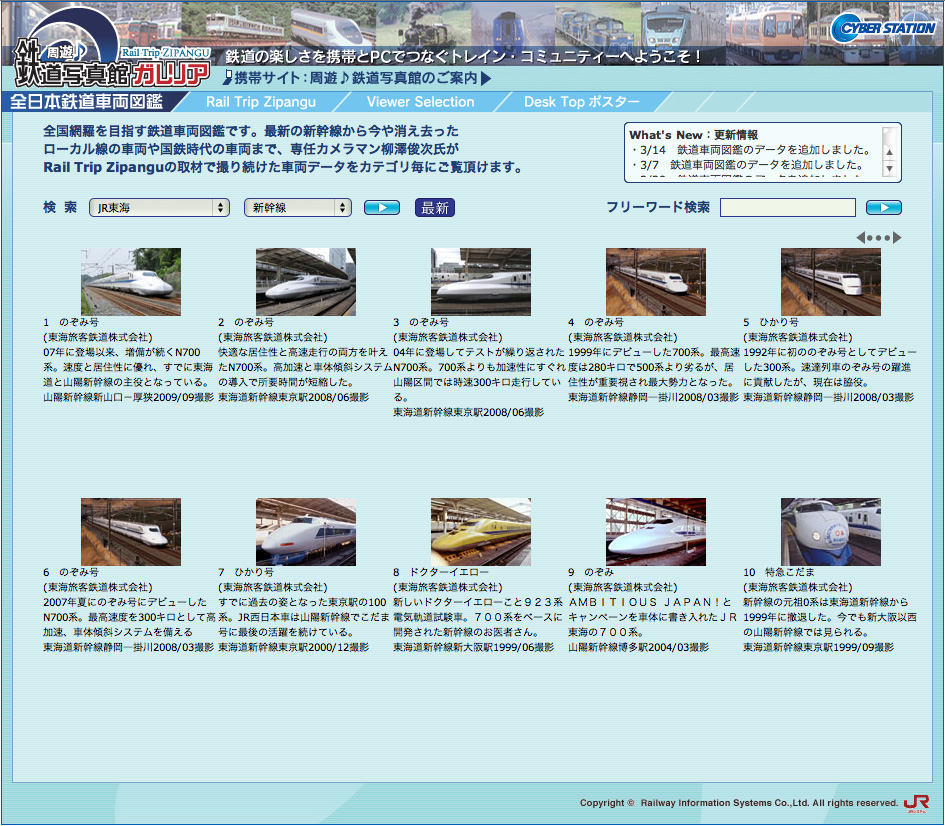The width and height of the screenshot is (945, 826).
Task: Click '東海道新幹線東京駅1999/09撮影' caption
Action: pyautogui.click(x=818, y=648)
